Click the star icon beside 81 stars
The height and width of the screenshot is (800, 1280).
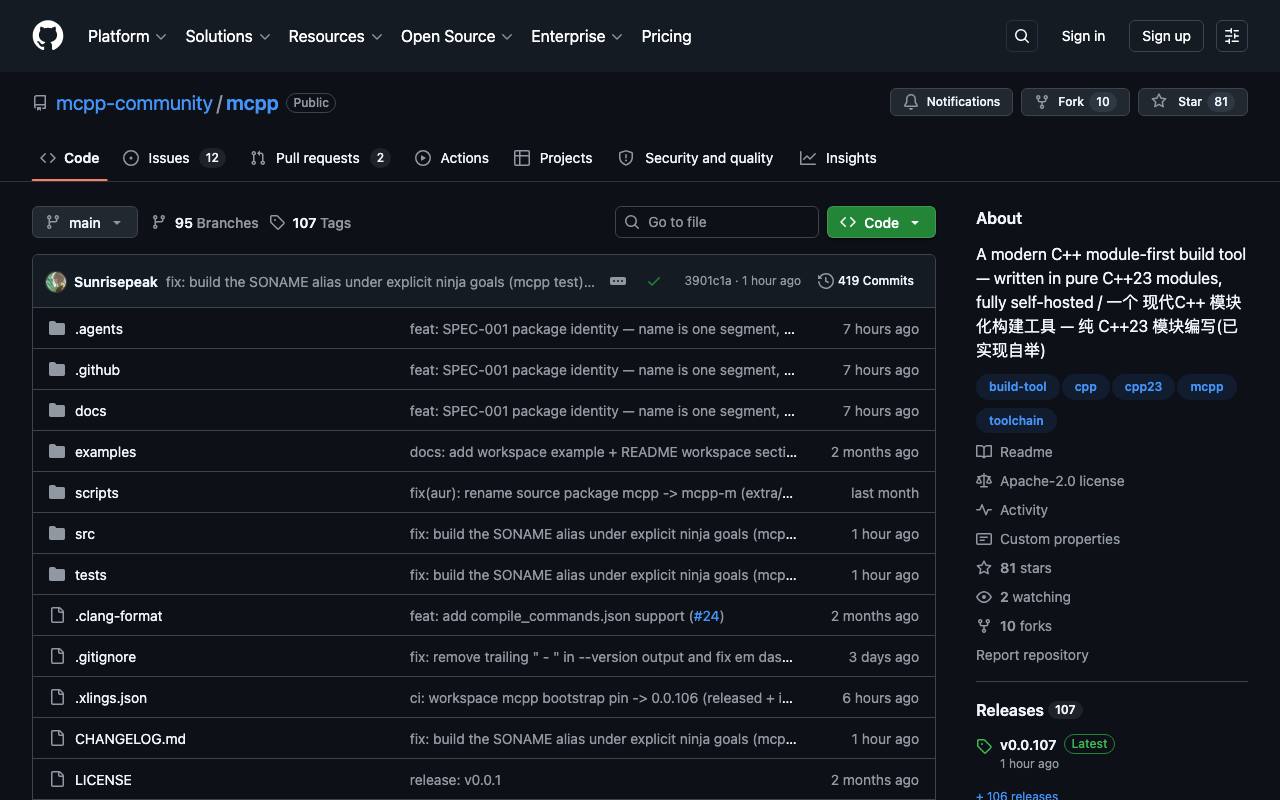[x=984, y=568]
